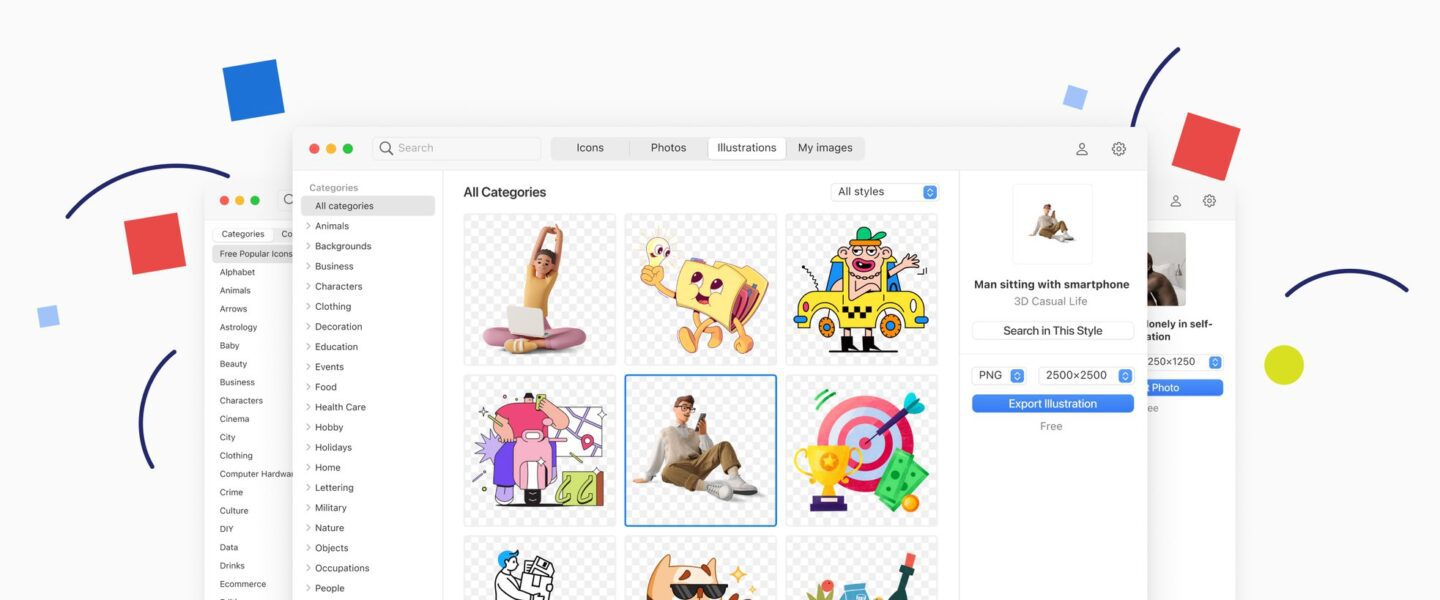Click the user icon in background window
This screenshot has height=600, width=1440.
tap(1175, 201)
